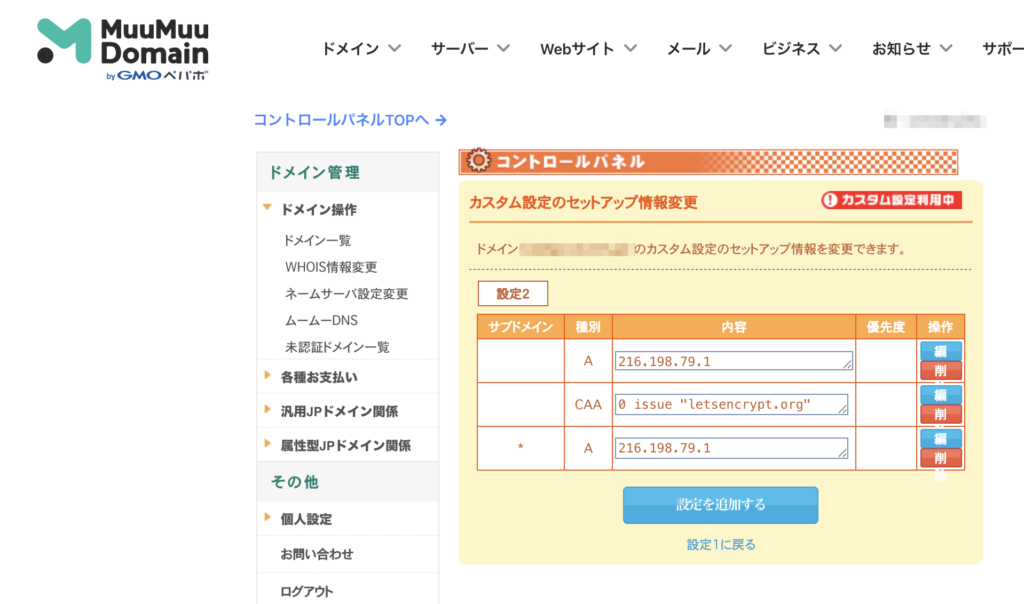The width and height of the screenshot is (1024, 604).
Task: Collapse the ドメイン操作 sidebar section
Action: click(x=318, y=210)
